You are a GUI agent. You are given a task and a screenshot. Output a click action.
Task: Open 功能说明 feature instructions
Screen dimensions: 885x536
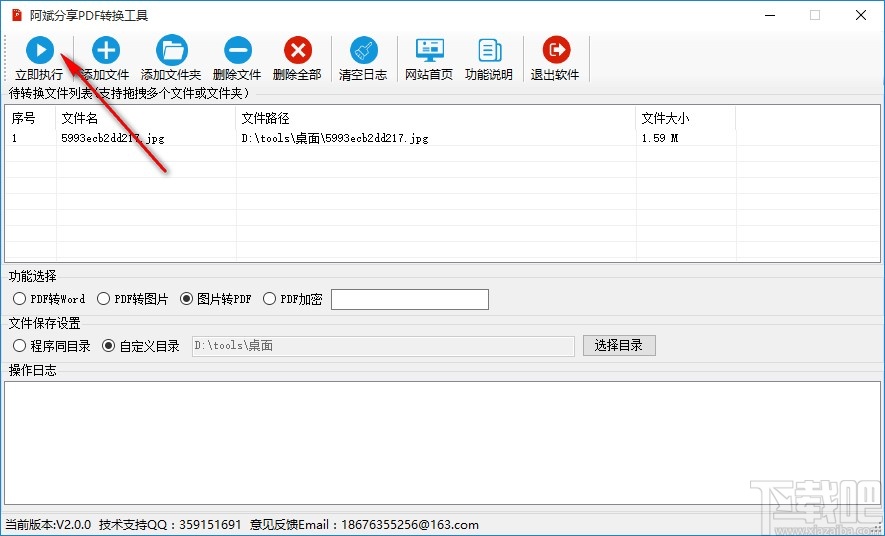tap(489, 59)
